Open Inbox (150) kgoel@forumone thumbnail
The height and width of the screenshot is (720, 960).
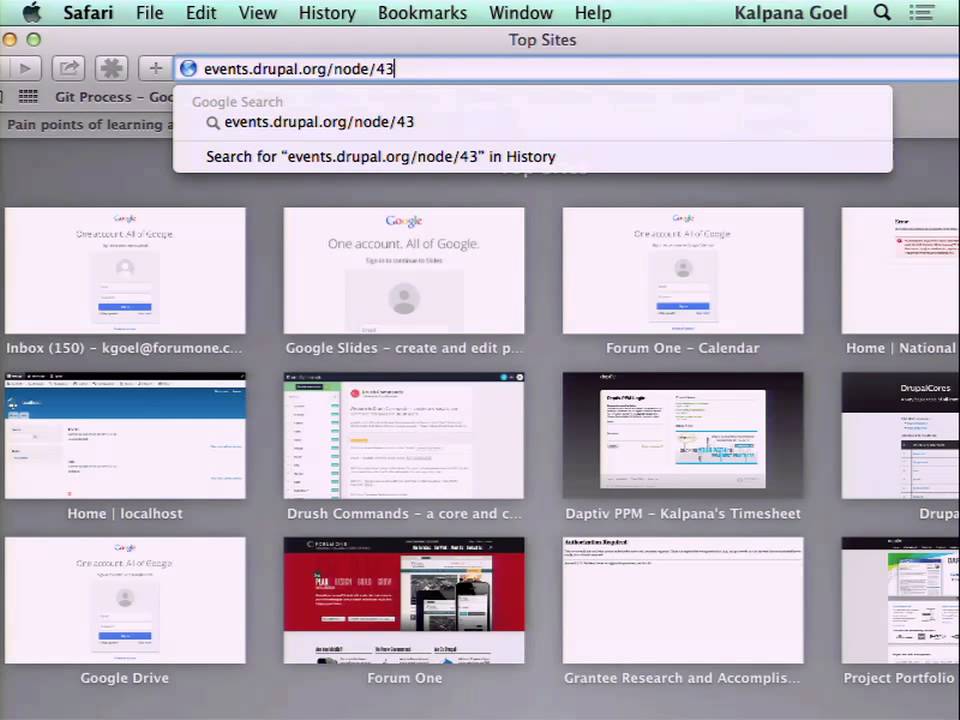click(x=125, y=271)
